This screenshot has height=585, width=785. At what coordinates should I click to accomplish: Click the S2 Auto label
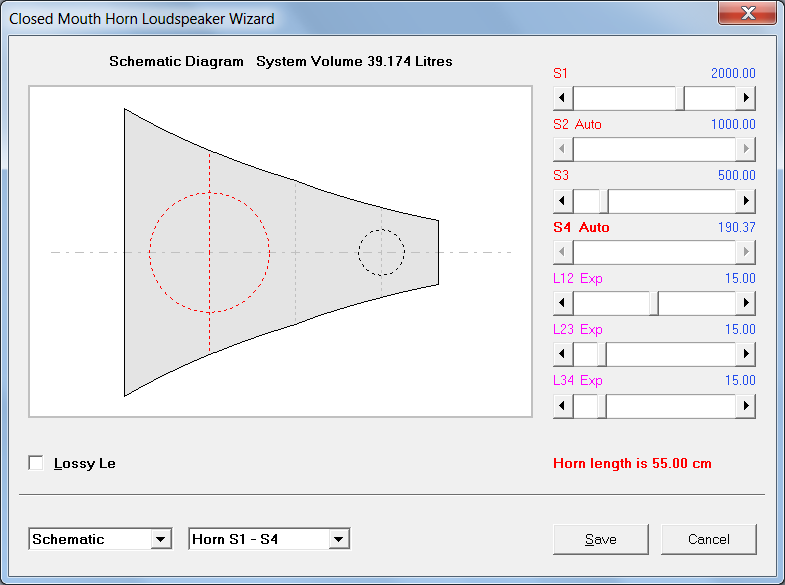[x=577, y=125]
